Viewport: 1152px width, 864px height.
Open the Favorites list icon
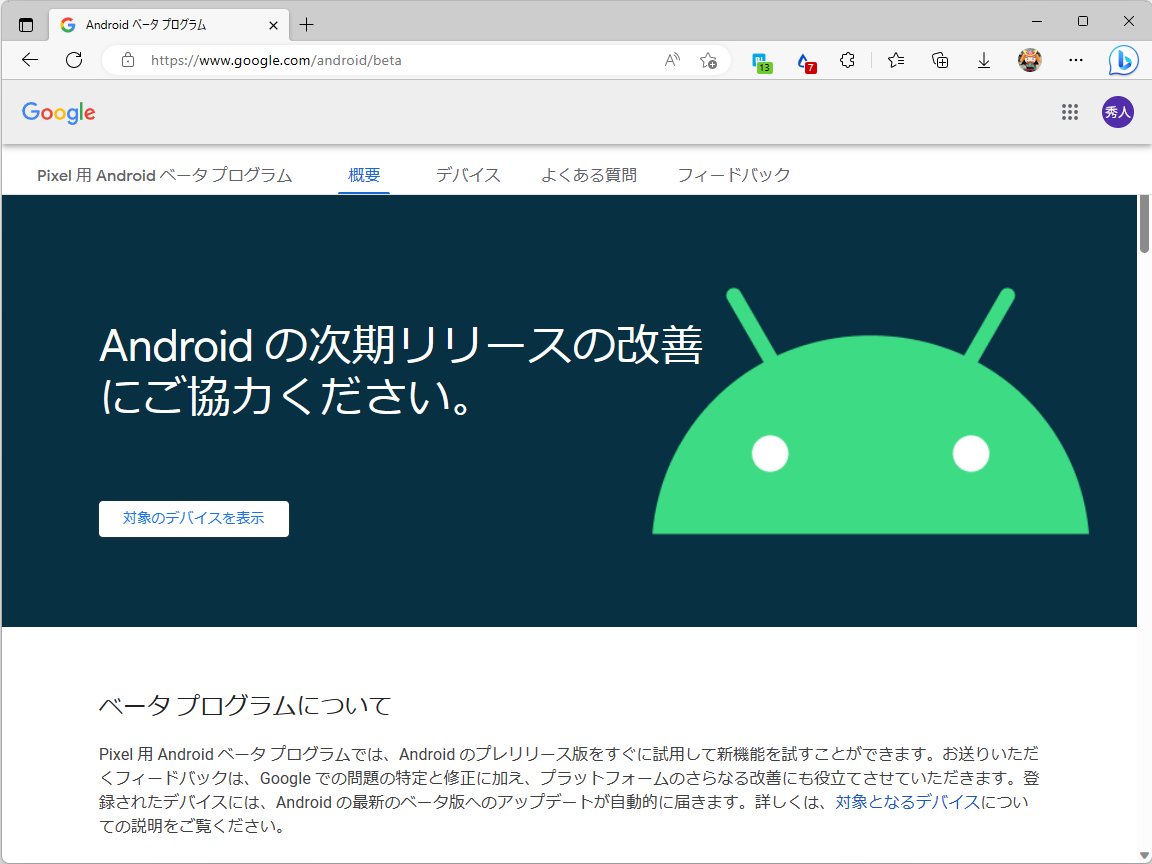coord(895,60)
